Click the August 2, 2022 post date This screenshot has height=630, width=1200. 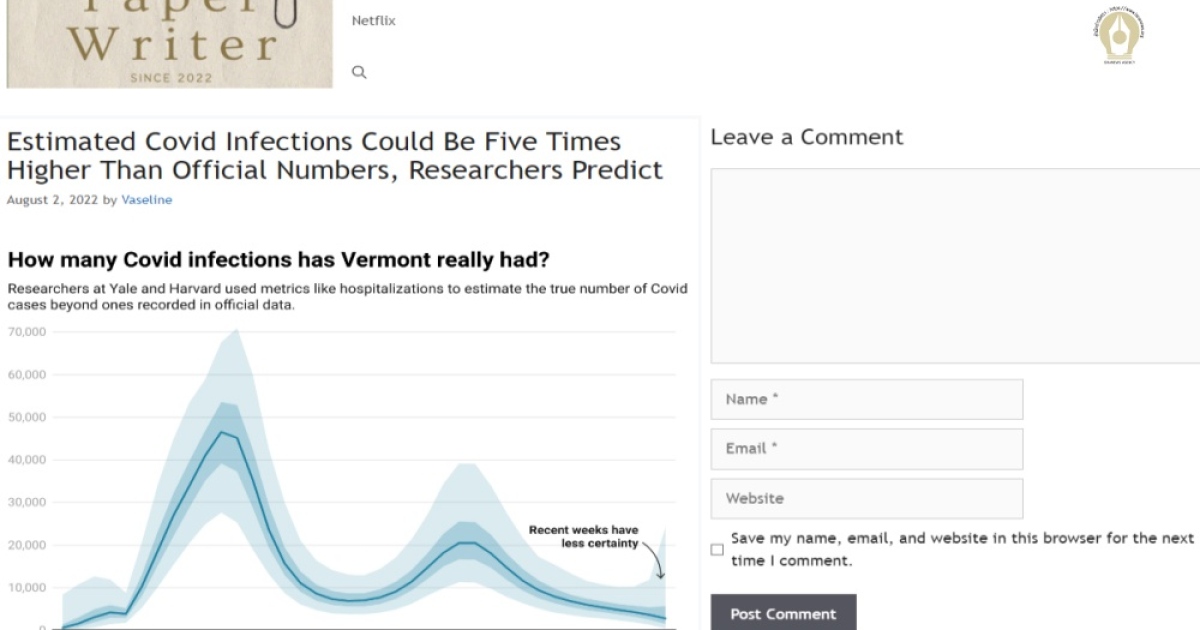(x=52, y=200)
